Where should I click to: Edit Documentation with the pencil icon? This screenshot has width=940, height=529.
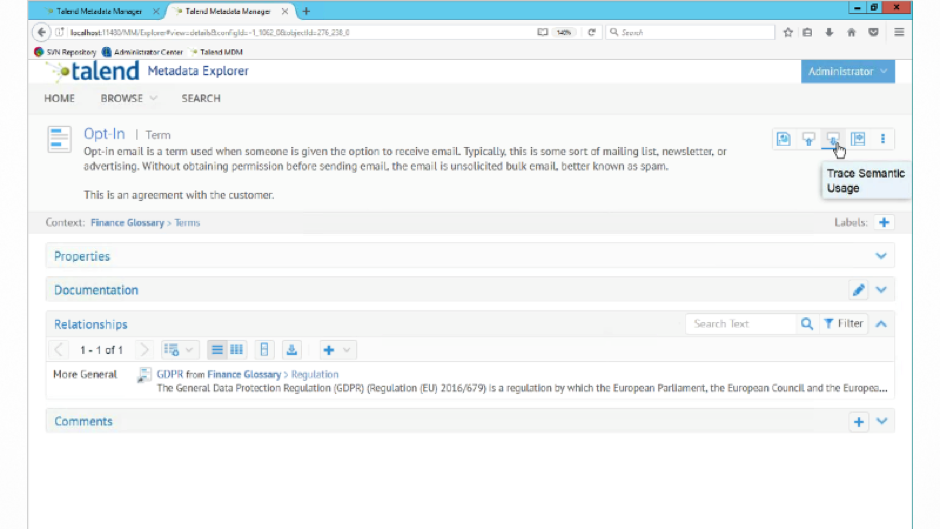[x=858, y=290]
